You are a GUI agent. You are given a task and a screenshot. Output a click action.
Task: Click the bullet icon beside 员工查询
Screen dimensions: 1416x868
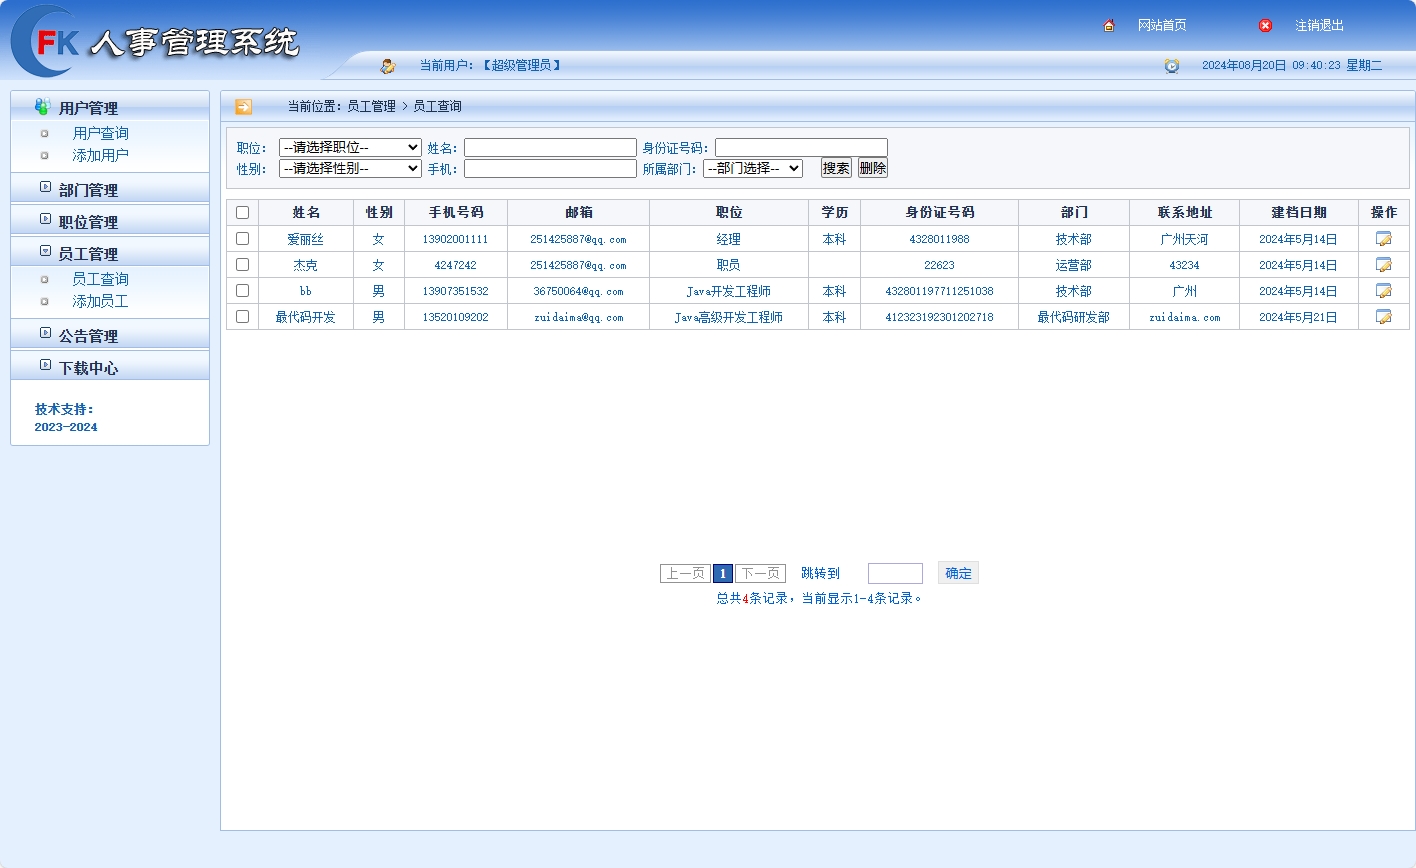click(44, 279)
